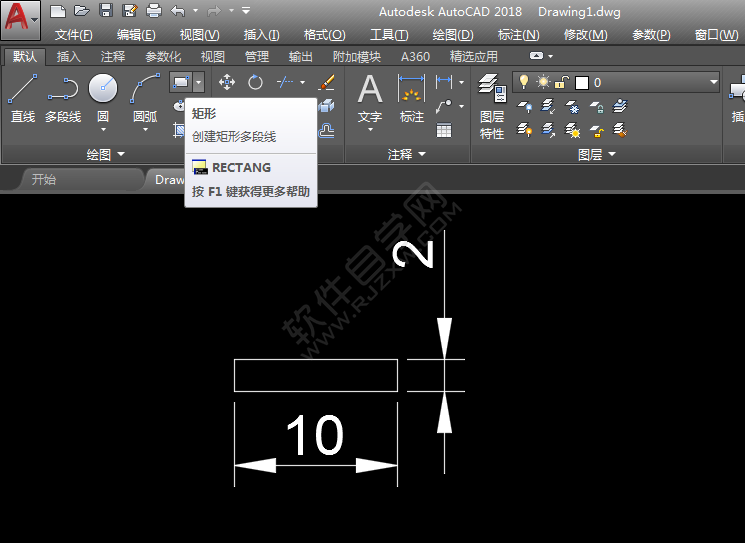
Task: Select the Move tool icon
Action: tap(227, 82)
